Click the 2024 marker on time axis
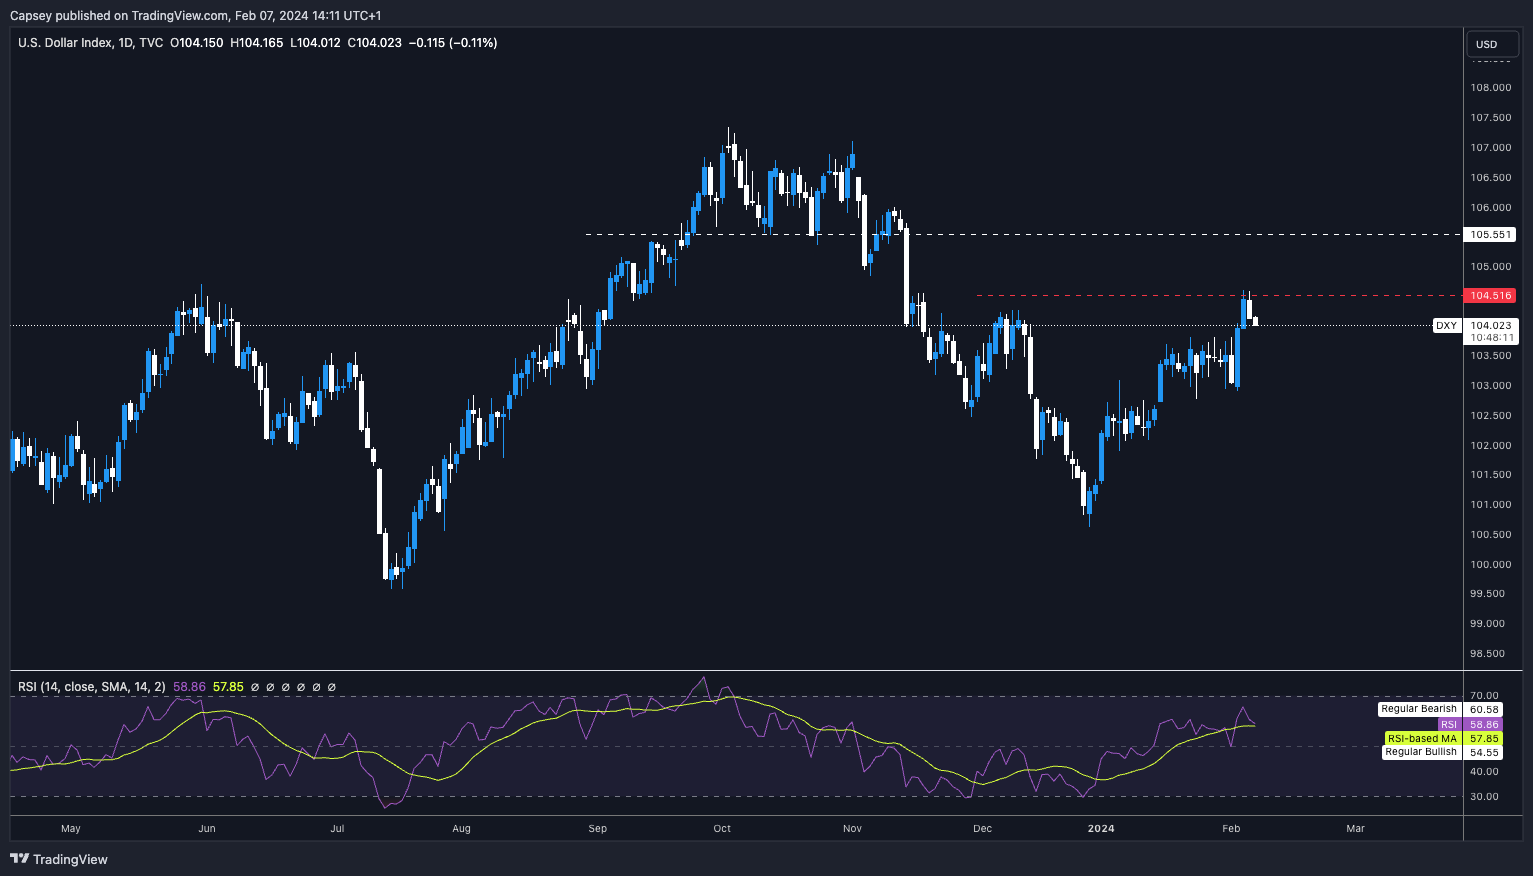Viewport: 1533px width, 876px height. pos(1100,828)
